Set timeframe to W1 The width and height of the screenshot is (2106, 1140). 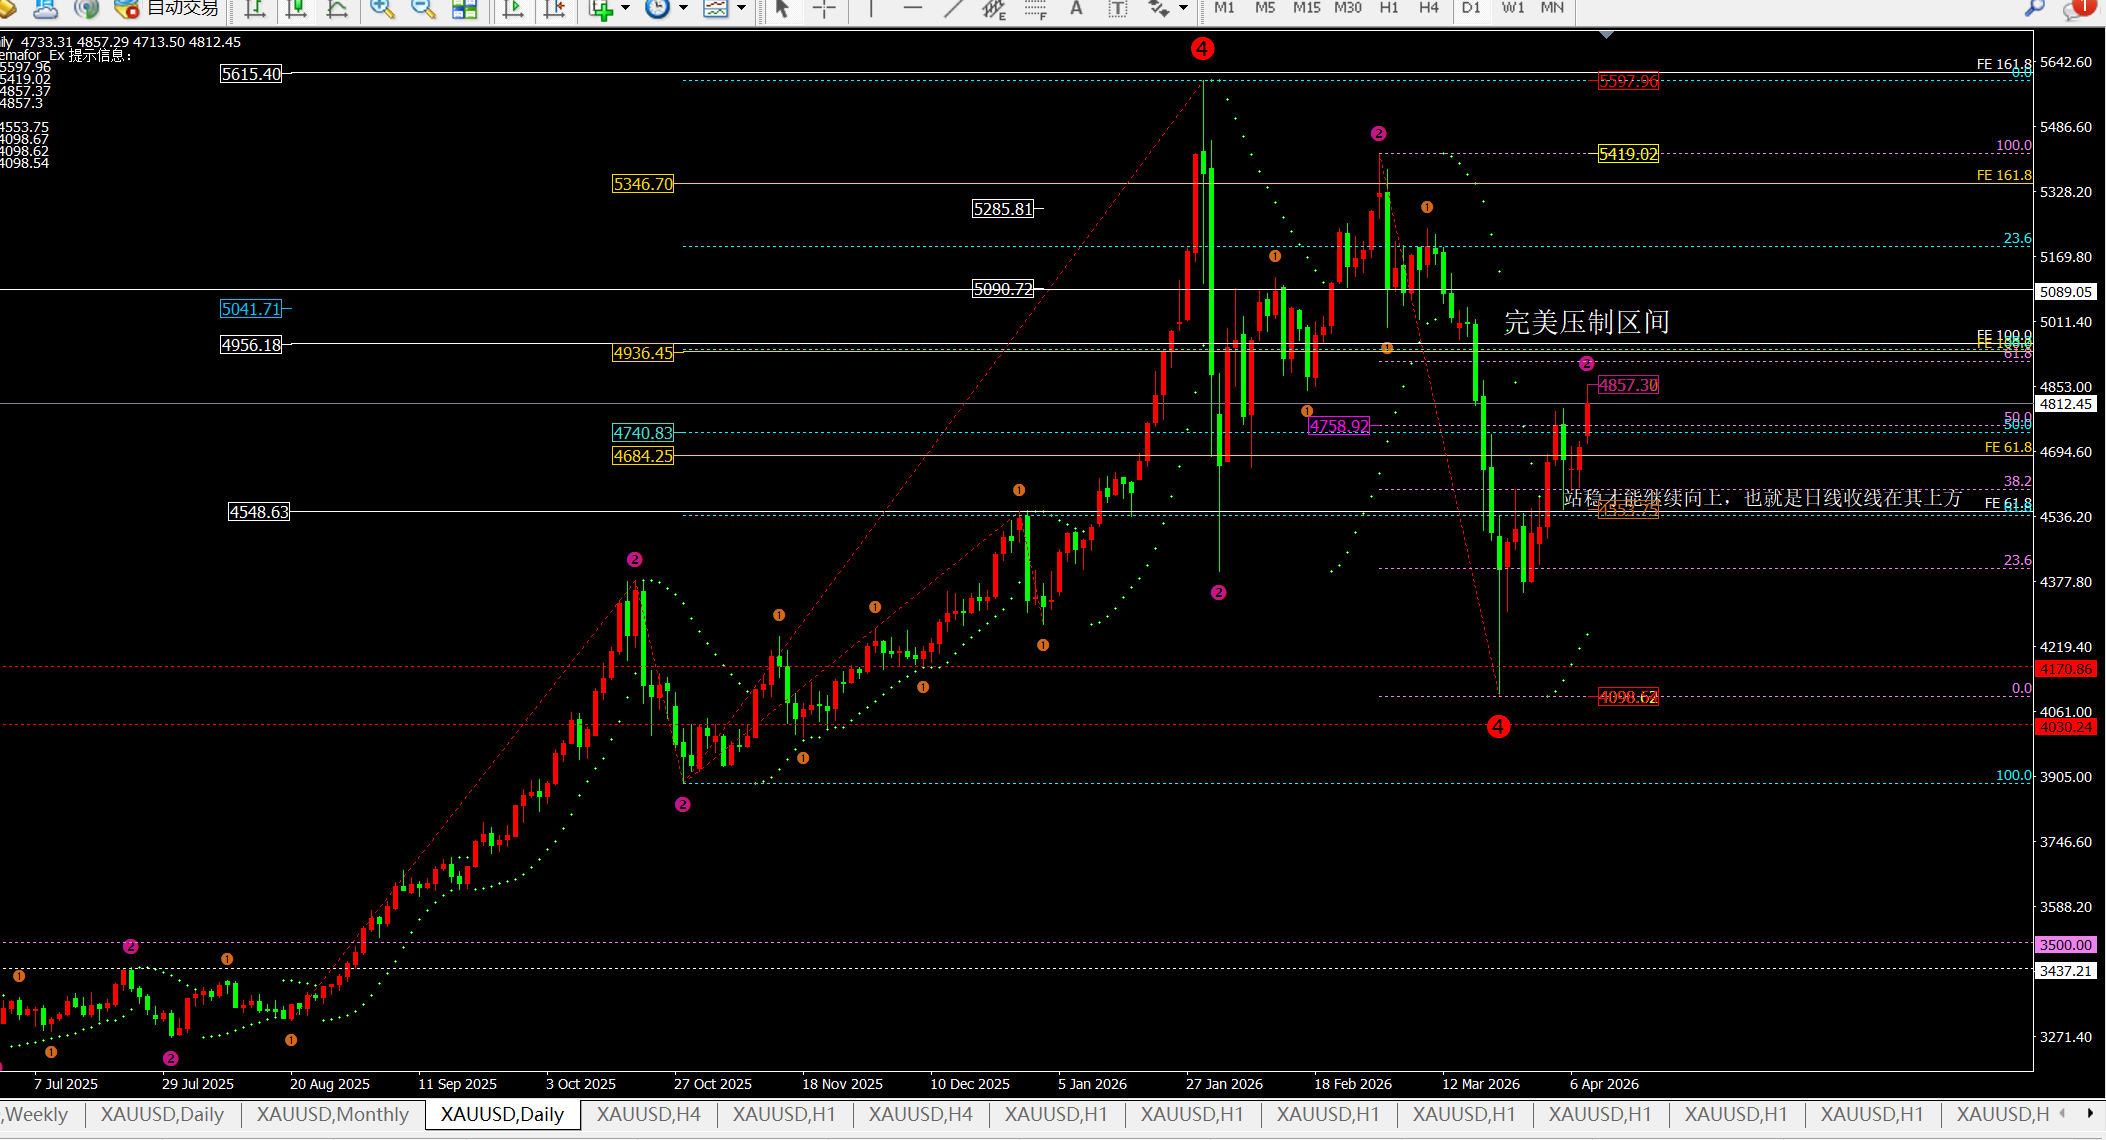pos(1513,8)
